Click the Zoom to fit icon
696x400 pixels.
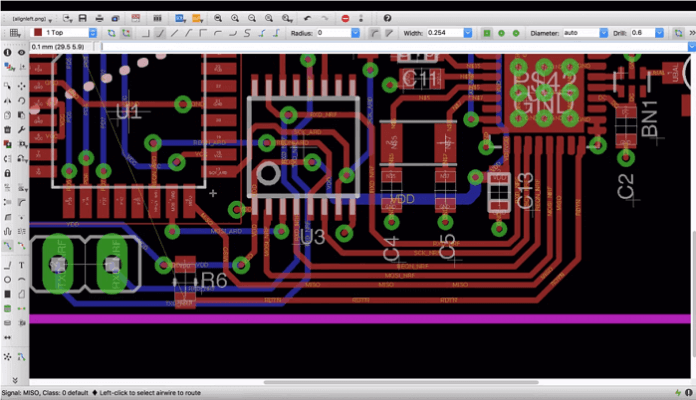click(x=217, y=18)
